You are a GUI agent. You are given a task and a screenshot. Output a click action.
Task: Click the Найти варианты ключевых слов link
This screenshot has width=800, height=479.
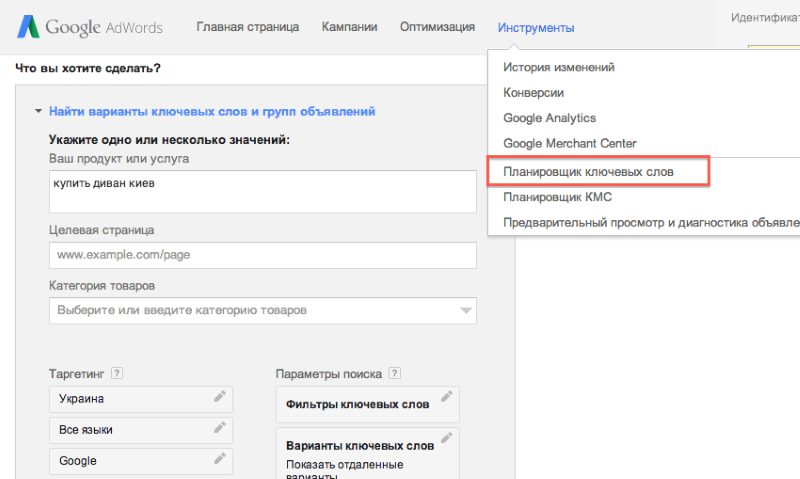pyautogui.click(x=212, y=111)
